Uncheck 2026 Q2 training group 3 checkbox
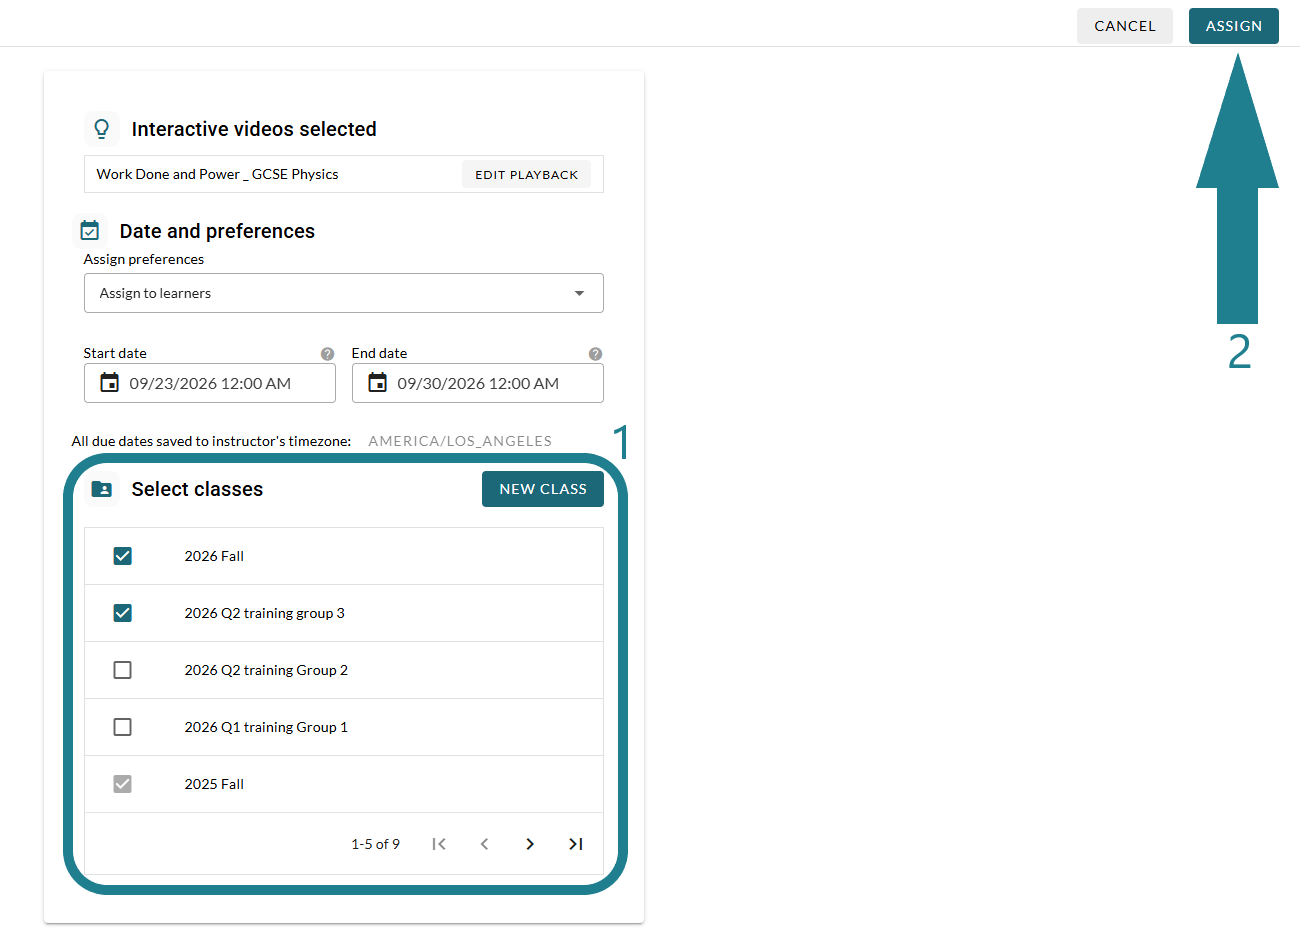The image size is (1300, 932). (x=123, y=613)
